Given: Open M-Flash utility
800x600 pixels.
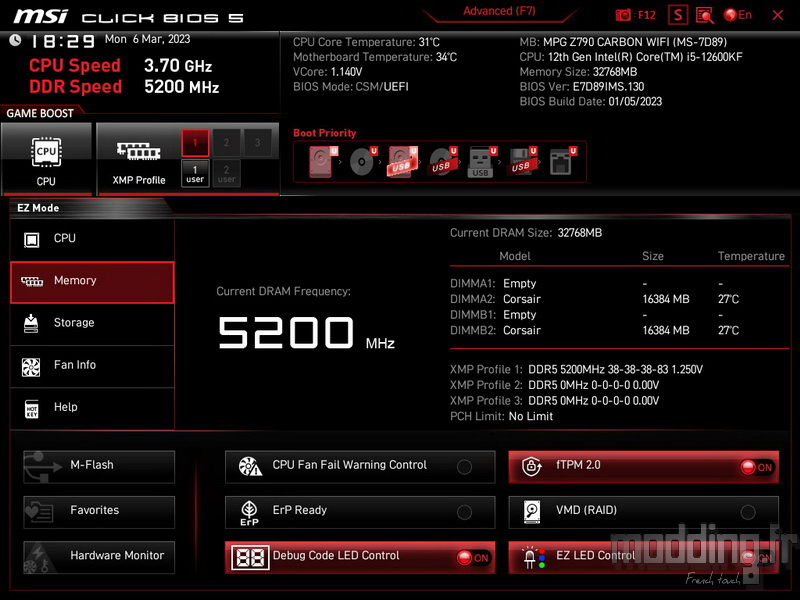Looking at the screenshot, I should tap(99, 466).
